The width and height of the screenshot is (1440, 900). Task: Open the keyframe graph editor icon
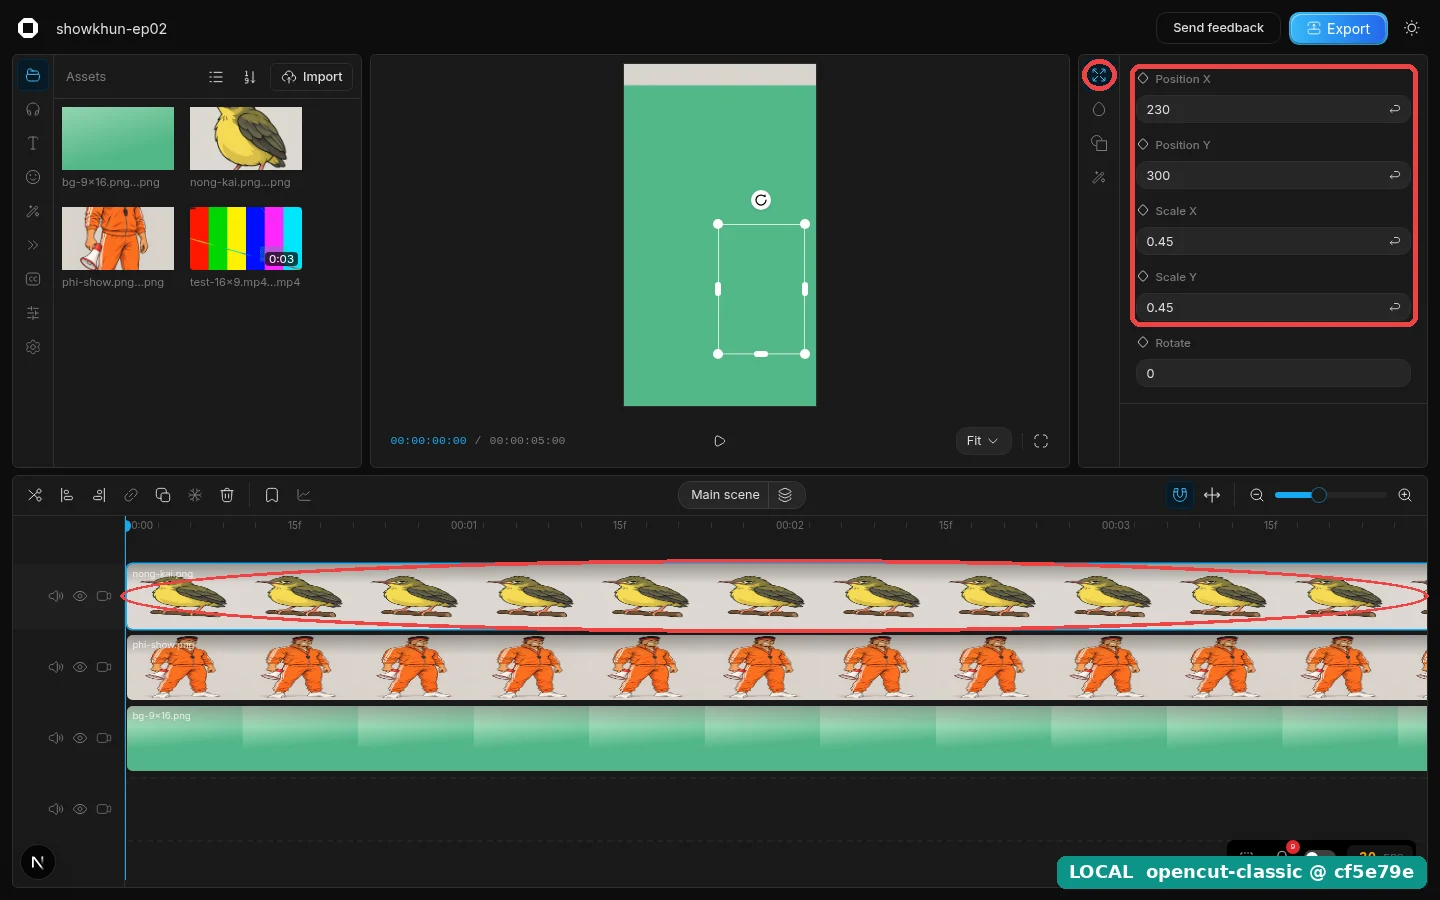(x=304, y=495)
